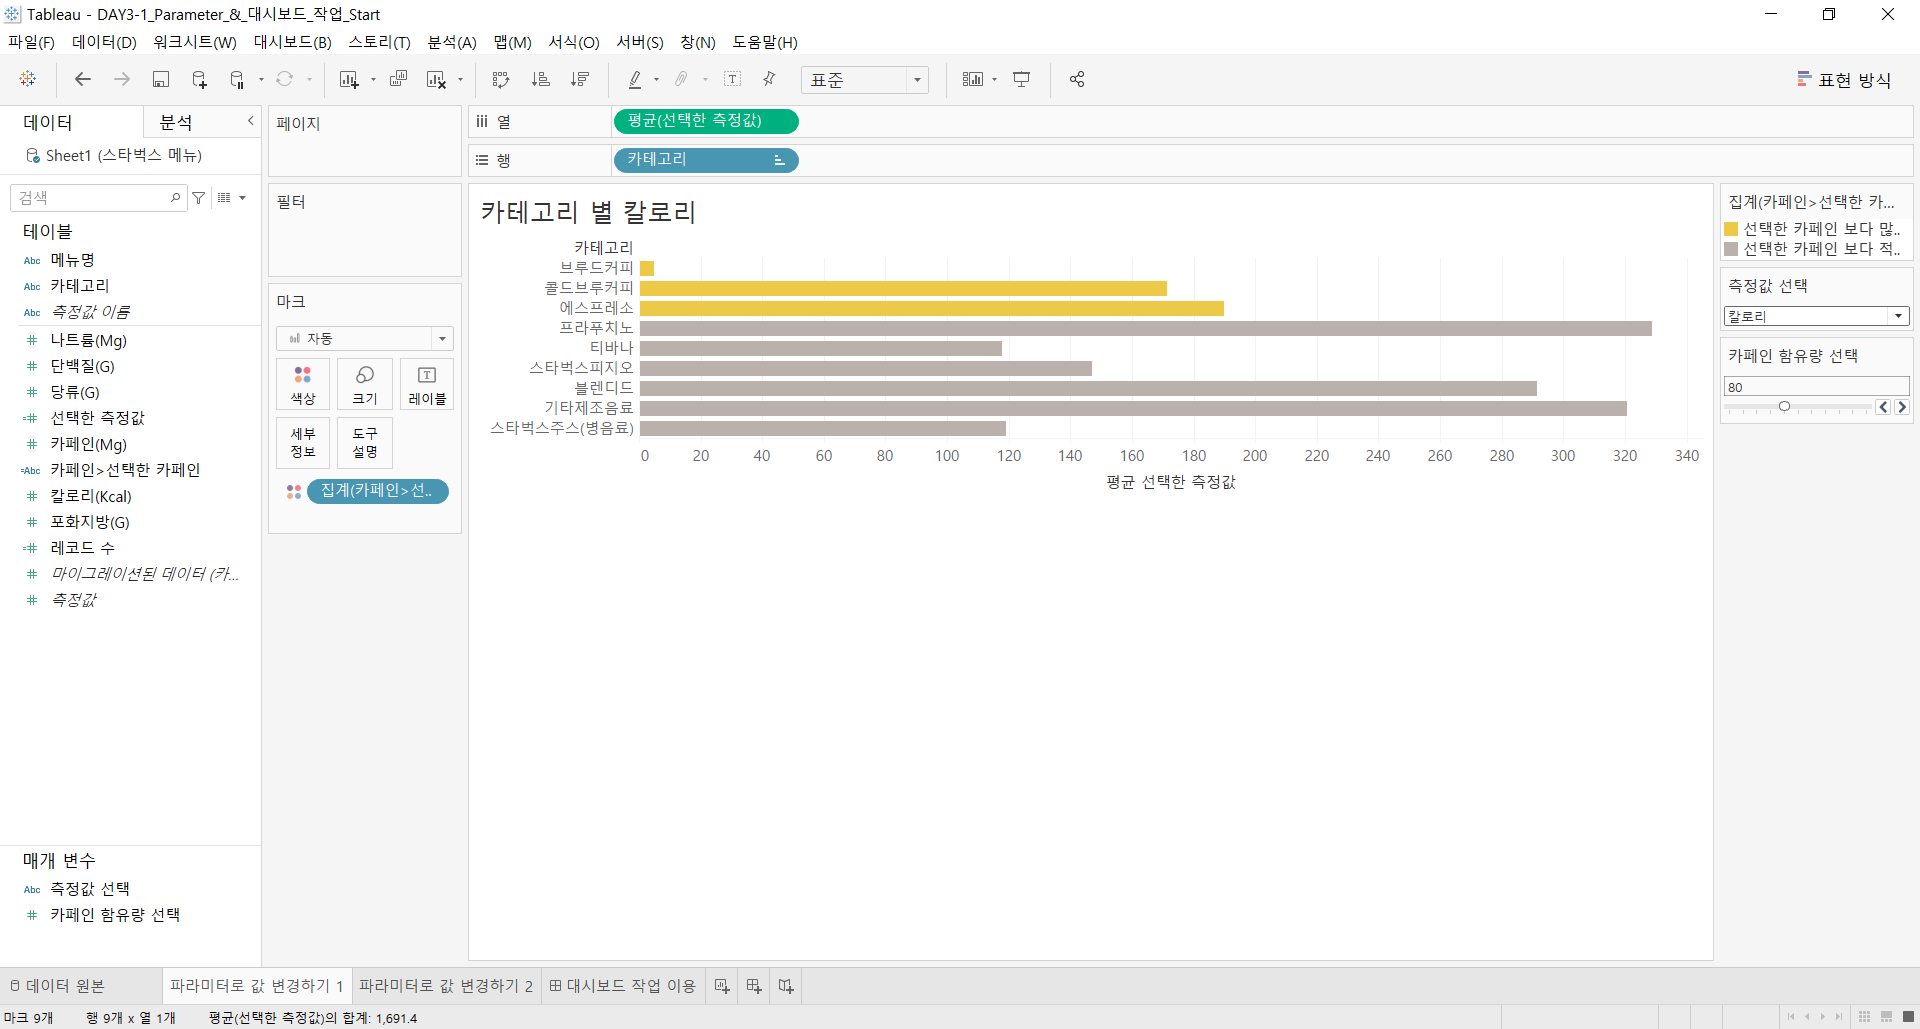
Task: Select the 칼로리(Kcal) field
Action: click(91, 496)
